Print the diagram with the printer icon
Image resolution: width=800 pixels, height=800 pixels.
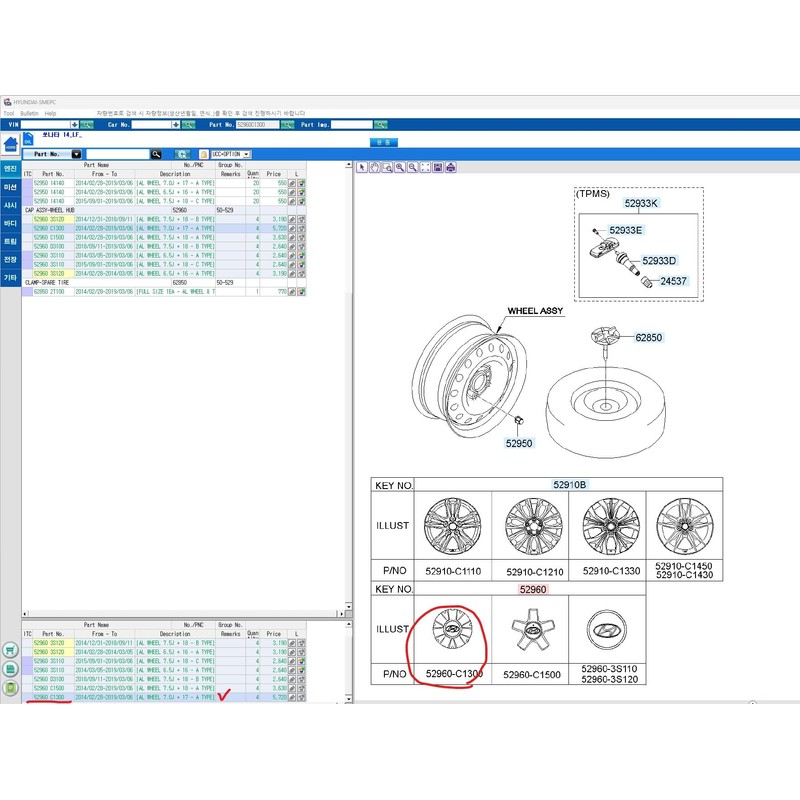[451, 167]
